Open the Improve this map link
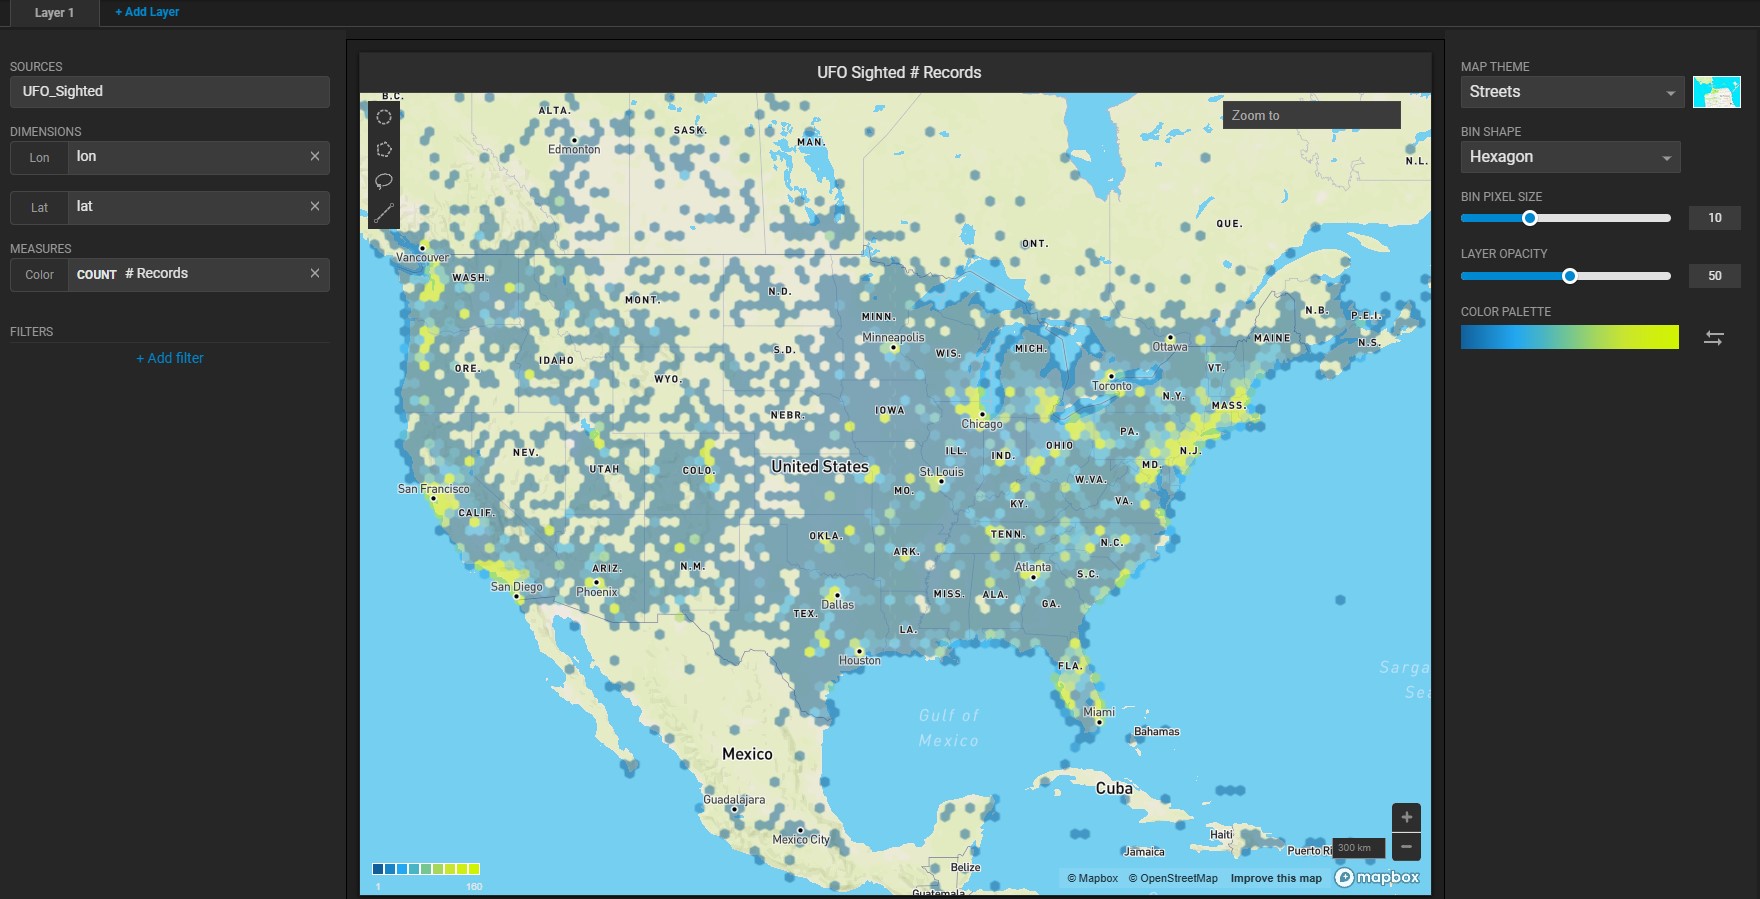Image resolution: width=1760 pixels, height=899 pixels. 1276,878
